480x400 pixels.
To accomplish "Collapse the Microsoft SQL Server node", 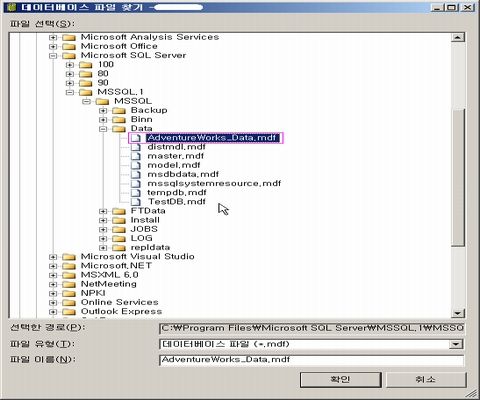I will click(53, 56).
